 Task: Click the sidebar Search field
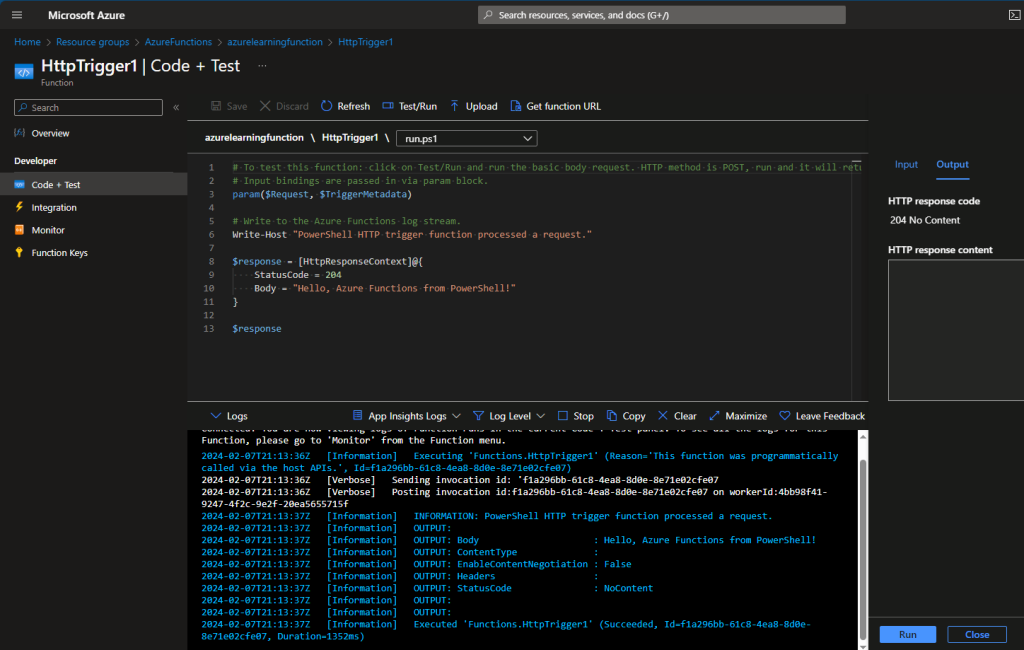(x=88, y=107)
